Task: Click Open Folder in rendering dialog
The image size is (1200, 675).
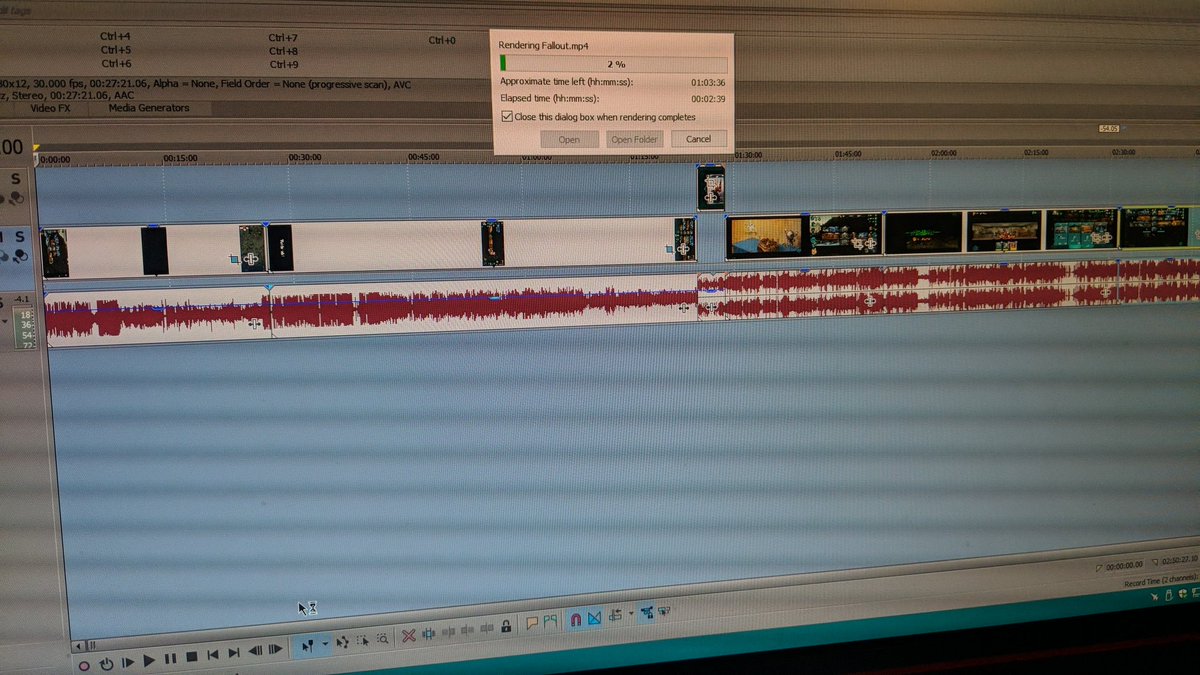Action: [x=635, y=139]
